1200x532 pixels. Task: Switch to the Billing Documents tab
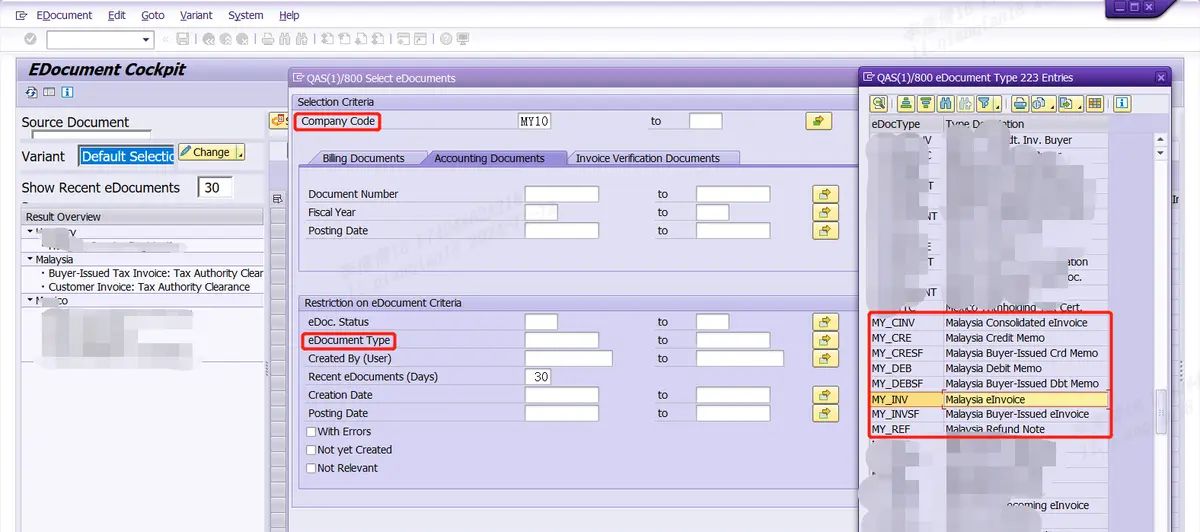363,158
